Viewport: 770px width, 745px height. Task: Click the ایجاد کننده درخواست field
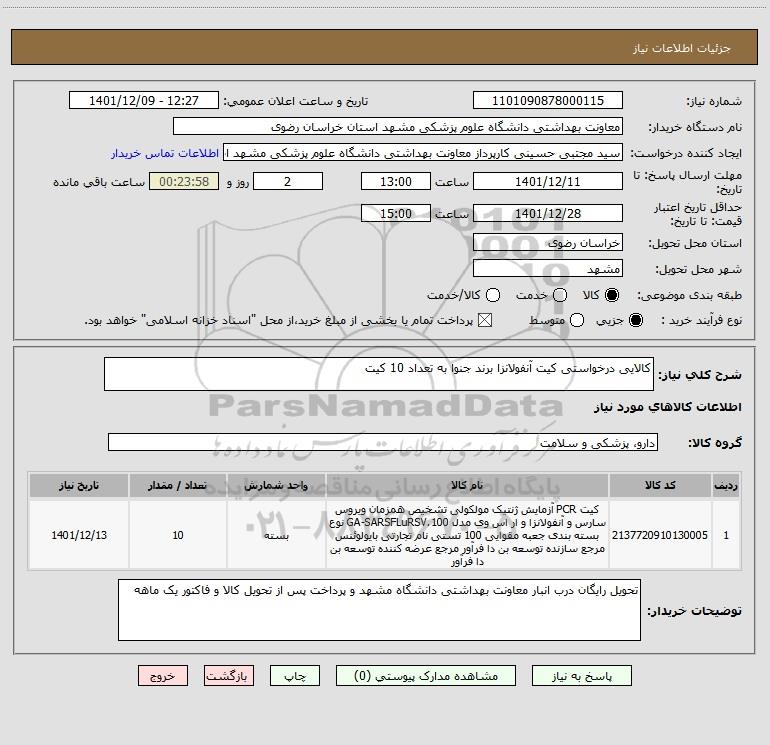pyautogui.click(x=423, y=152)
